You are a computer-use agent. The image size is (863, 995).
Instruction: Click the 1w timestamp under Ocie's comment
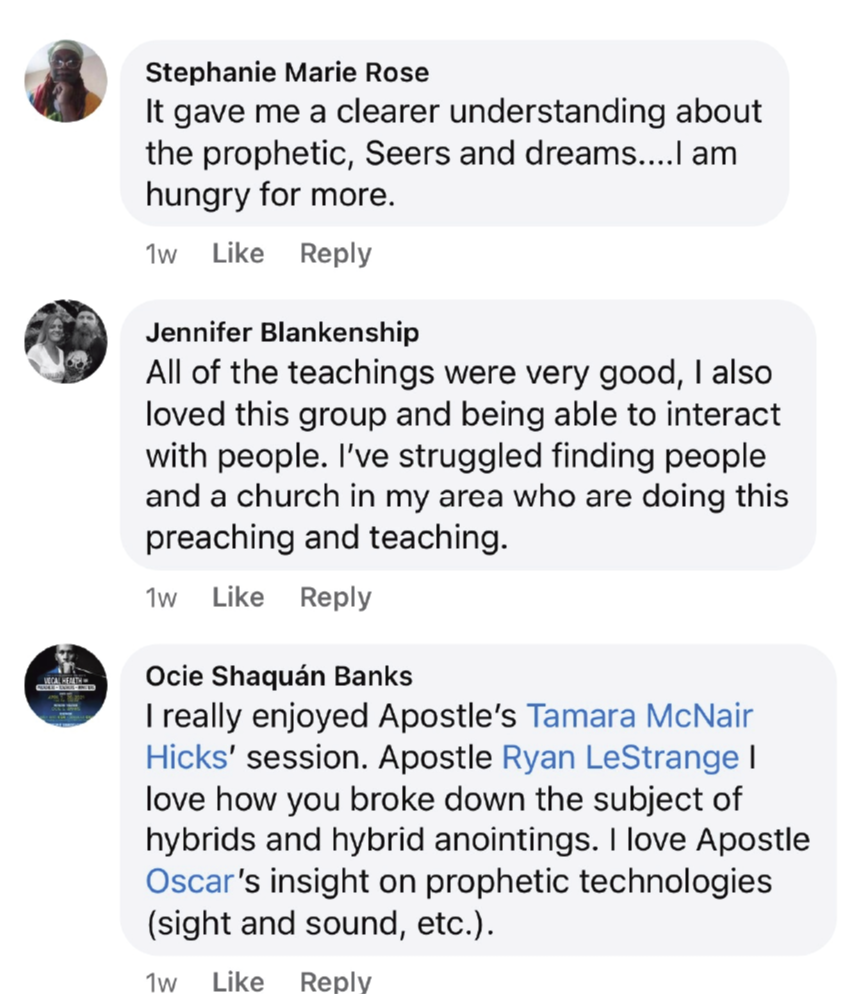pyautogui.click(x=161, y=983)
